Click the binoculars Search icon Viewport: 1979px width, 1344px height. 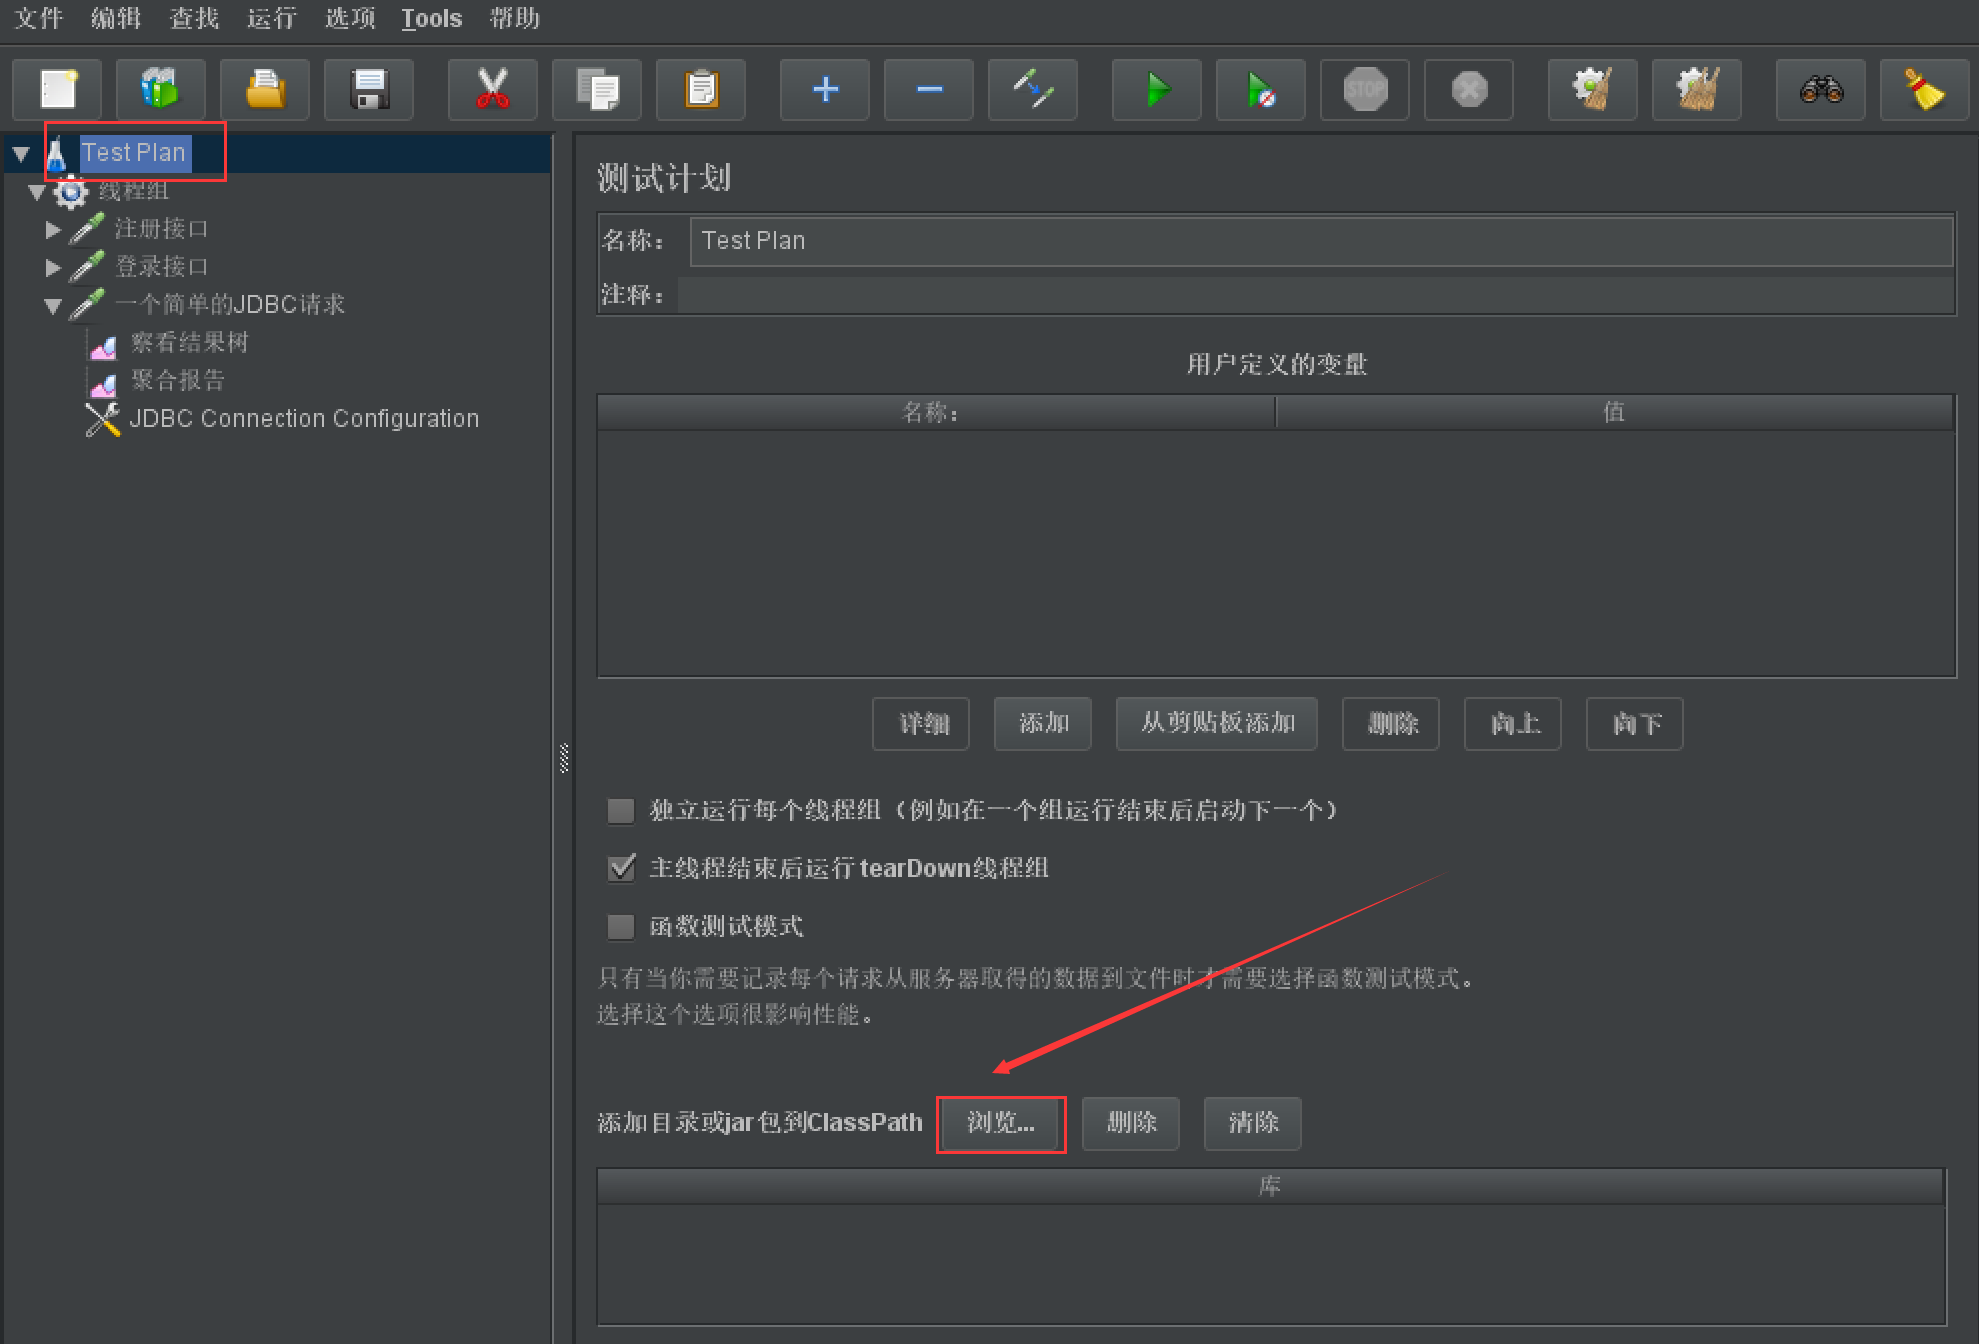(x=1820, y=90)
